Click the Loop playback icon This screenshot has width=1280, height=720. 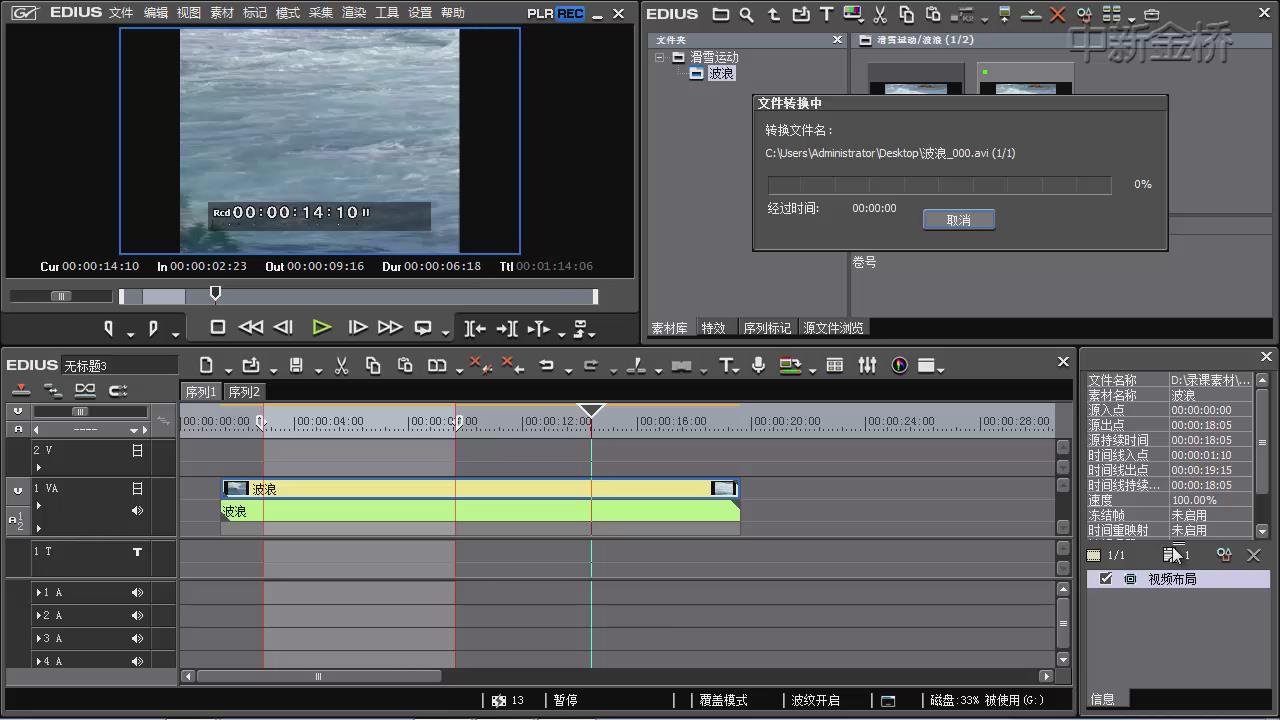click(423, 327)
